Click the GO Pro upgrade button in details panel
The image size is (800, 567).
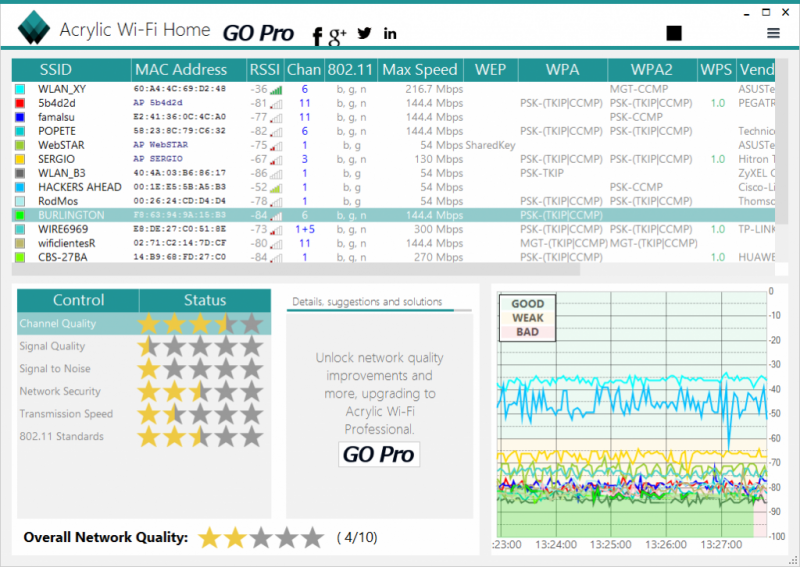pyautogui.click(x=379, y=454)
